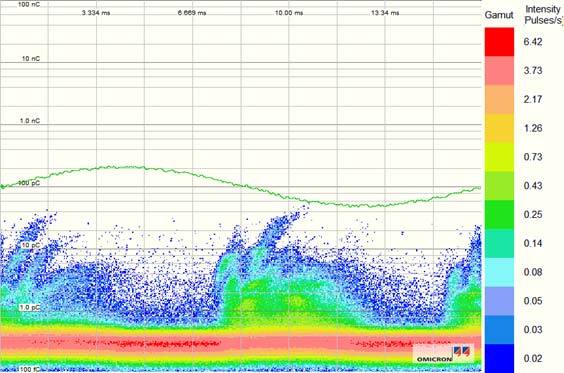Viewport: 564px width, 373px height.
Task: Click the medium blue 0.03 swatch
Action: (x=499, y=329)
